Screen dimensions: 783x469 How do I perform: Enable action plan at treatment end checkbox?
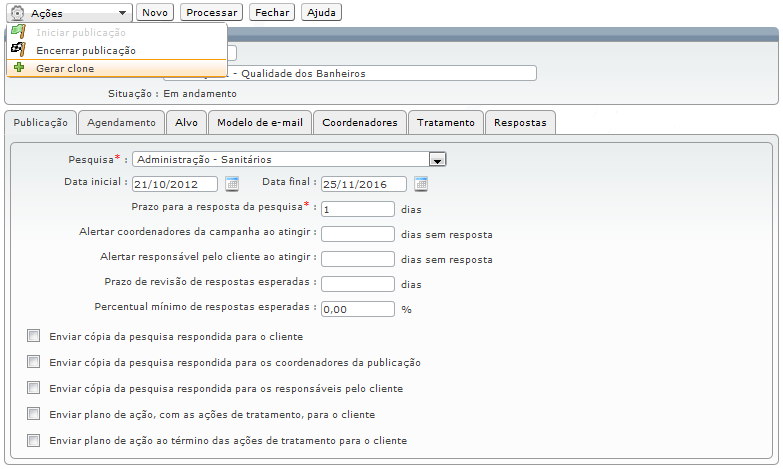click(x=34, y=440)
